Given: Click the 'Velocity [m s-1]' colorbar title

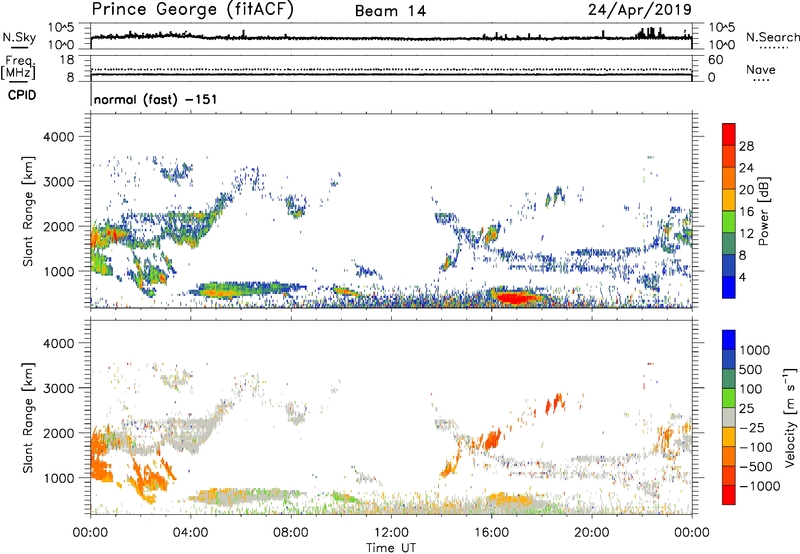Looking at the screenshot, I should pos(790,417).
